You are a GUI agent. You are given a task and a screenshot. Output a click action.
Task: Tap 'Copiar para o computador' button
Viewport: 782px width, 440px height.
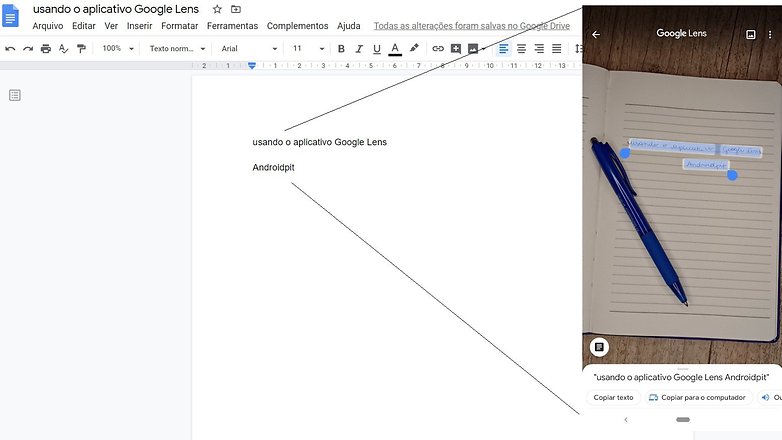point(697,398)
